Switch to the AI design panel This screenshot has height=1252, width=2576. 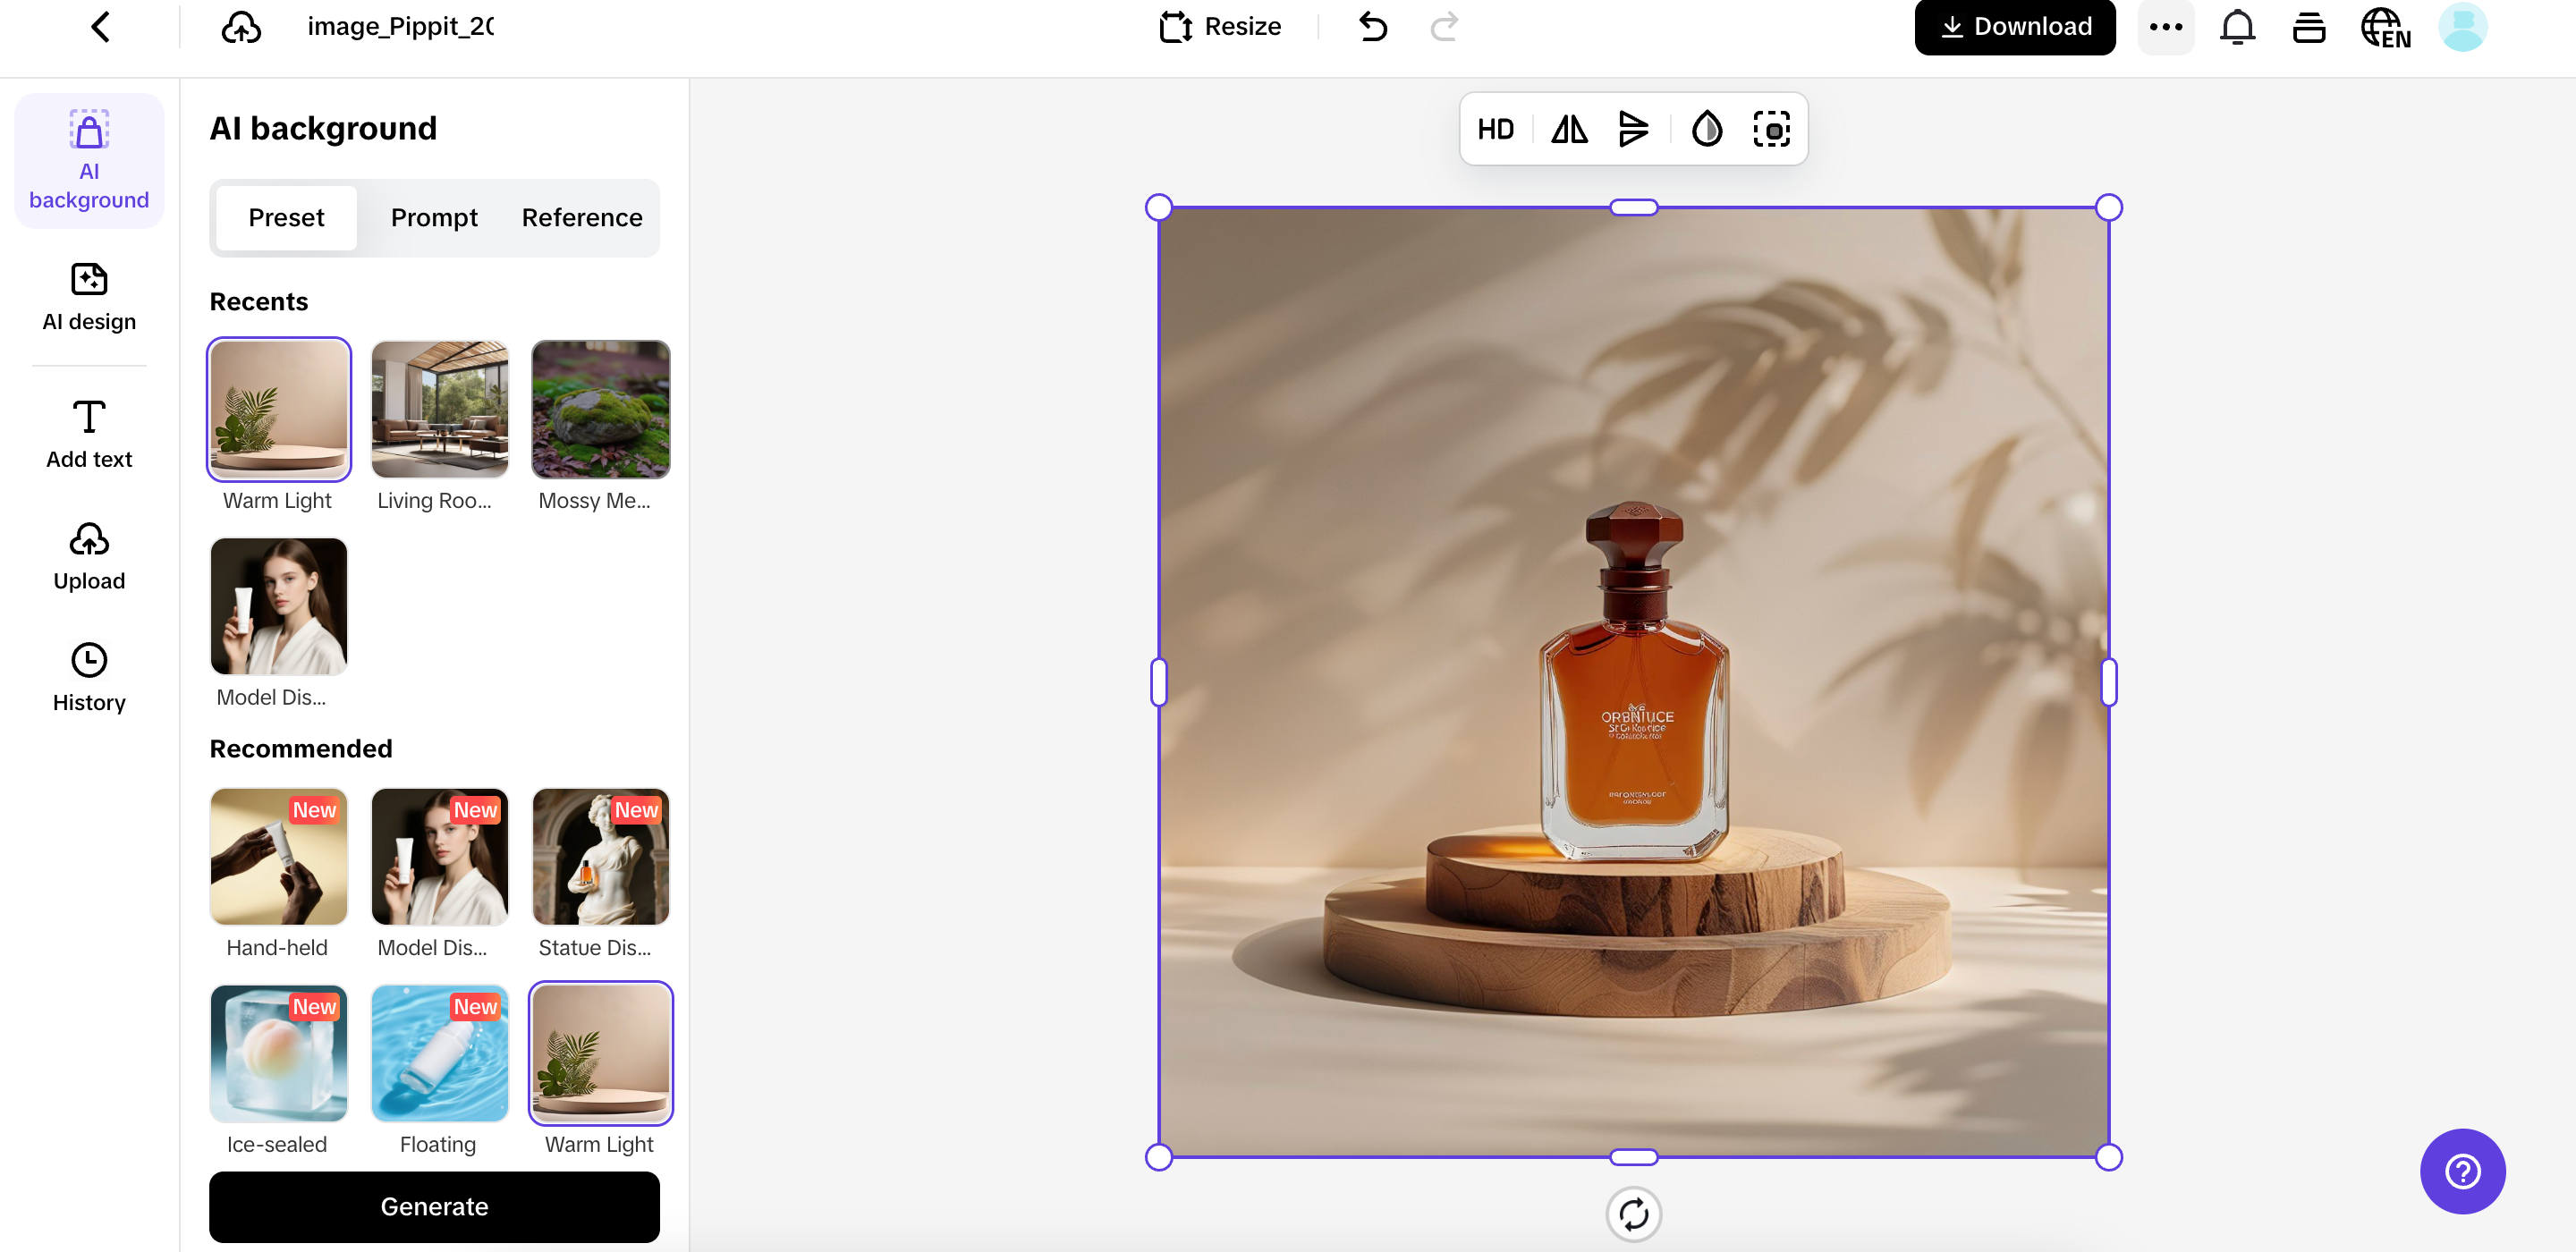click(x=88, y=297)
